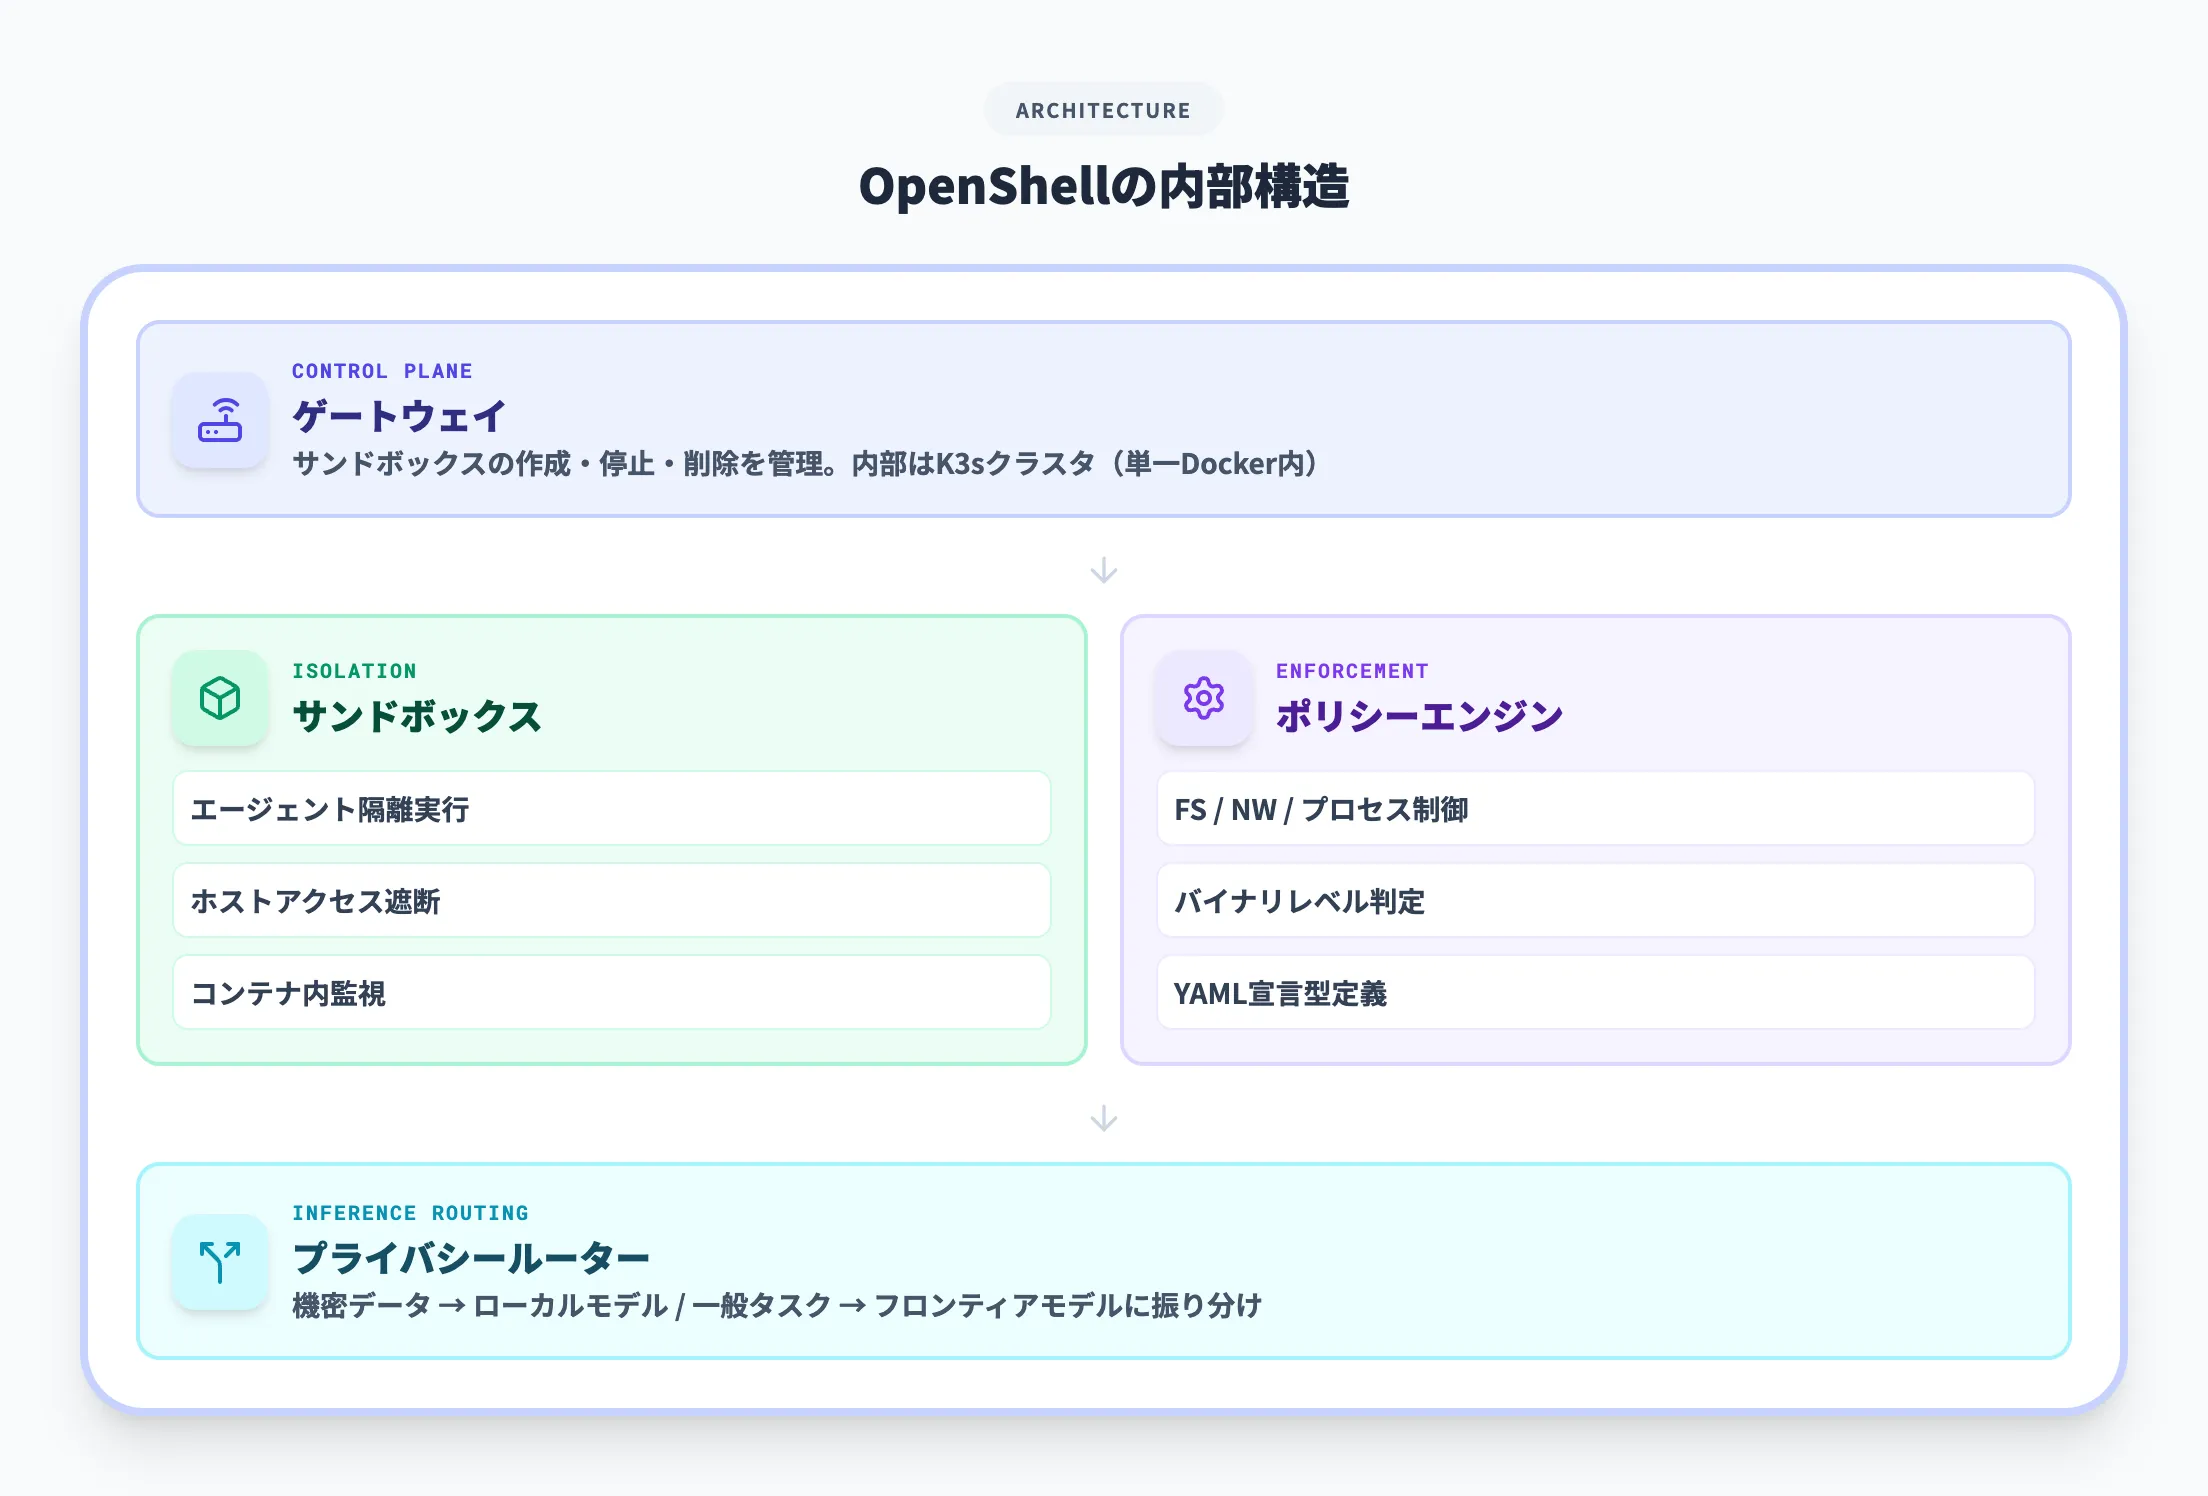Select the ARCHITECTURE badge
The height and width of the screenshot is (1496, 2208).
click(x=1103, y=110)
